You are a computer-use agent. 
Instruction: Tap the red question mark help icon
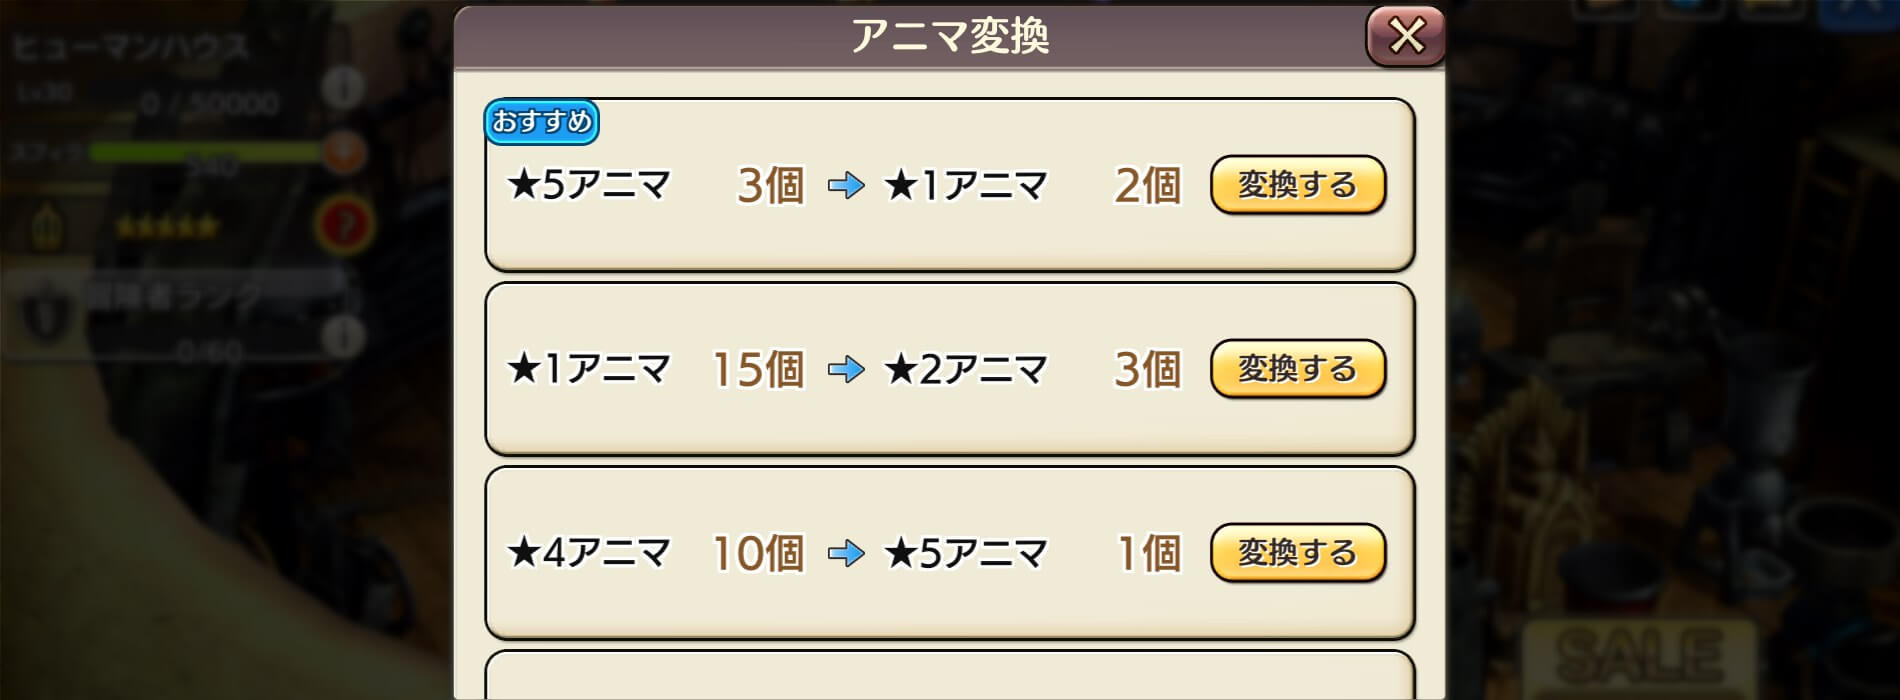pyautogui.click(x=344, y=225)
